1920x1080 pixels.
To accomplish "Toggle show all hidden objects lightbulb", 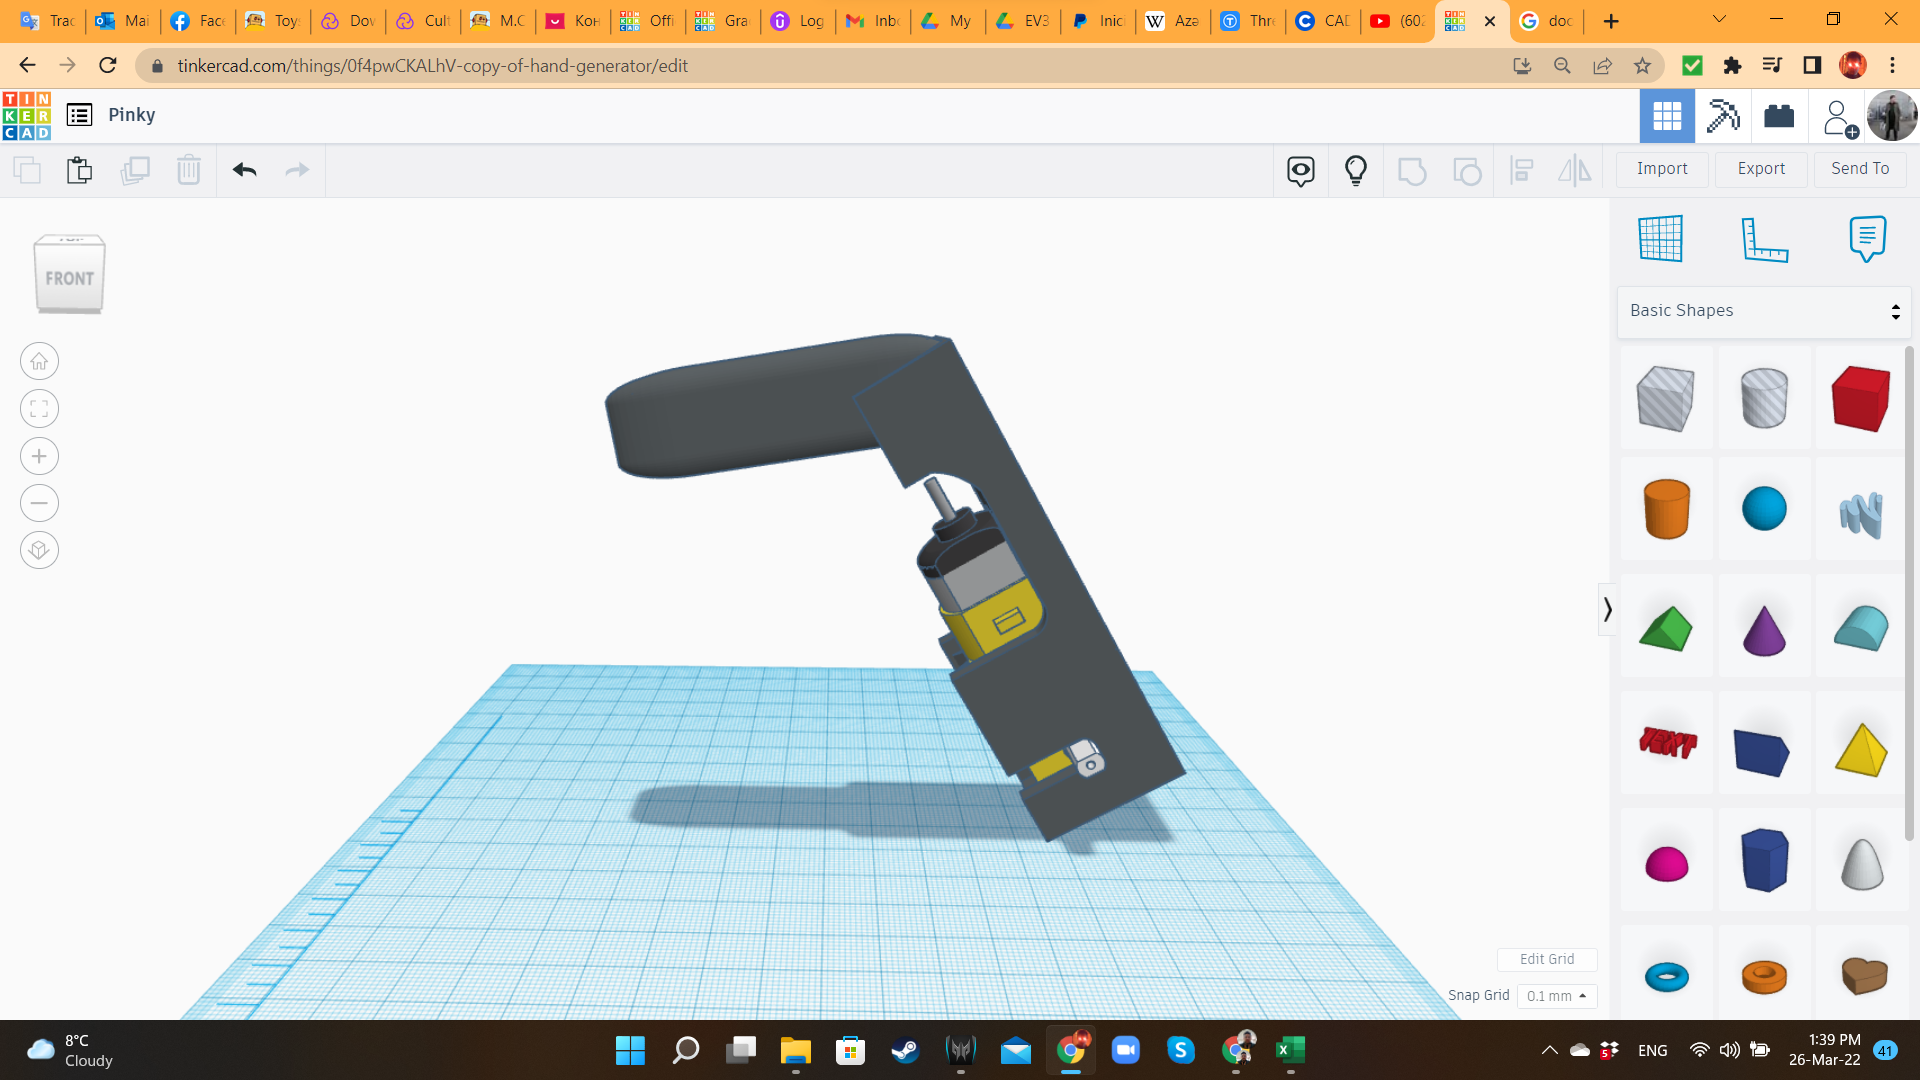I will pyautogui.click(x=1356, y=170).
